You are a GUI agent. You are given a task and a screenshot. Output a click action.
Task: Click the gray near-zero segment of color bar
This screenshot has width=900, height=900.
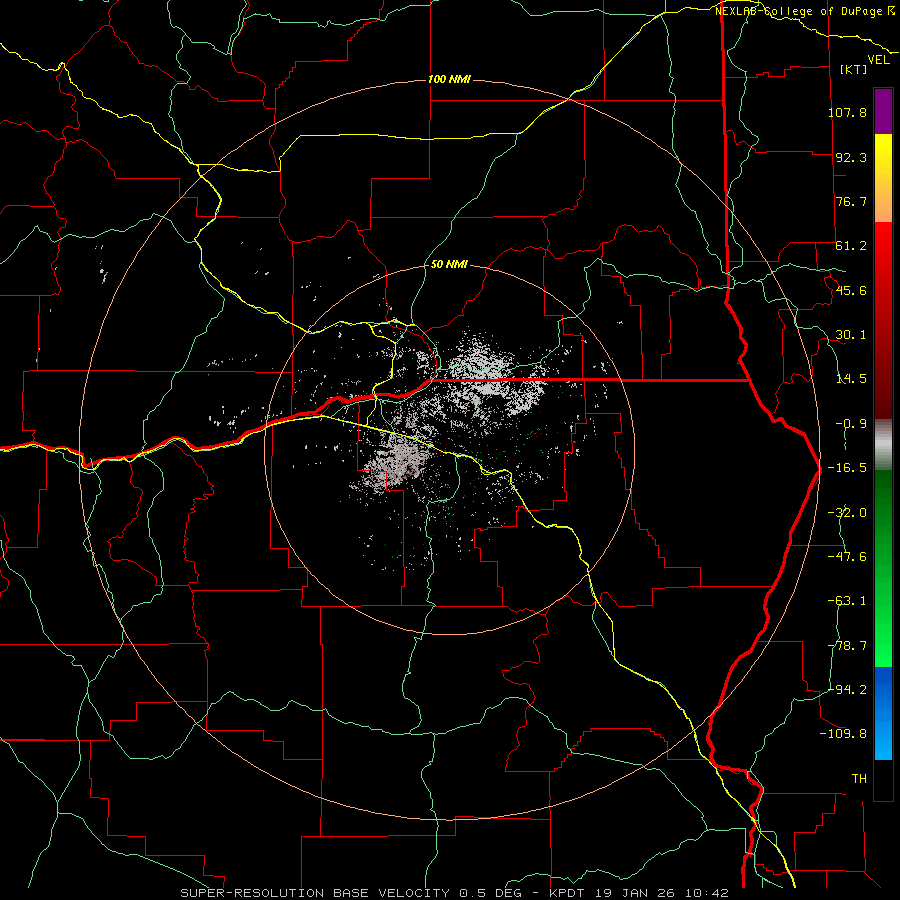click(883, 445)
